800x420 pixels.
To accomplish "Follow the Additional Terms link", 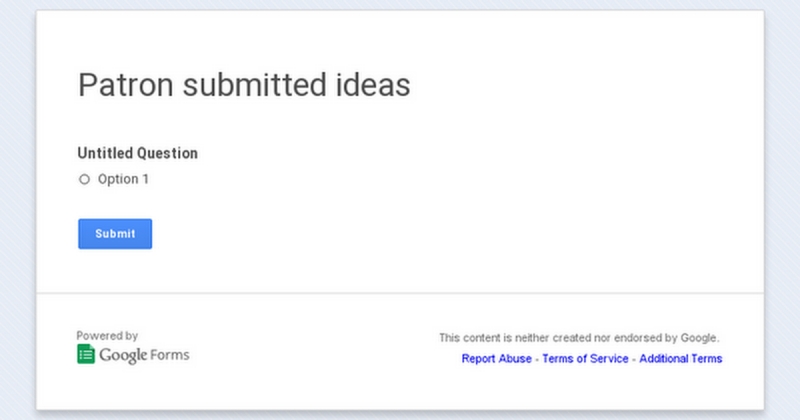I will click(680, 359).
